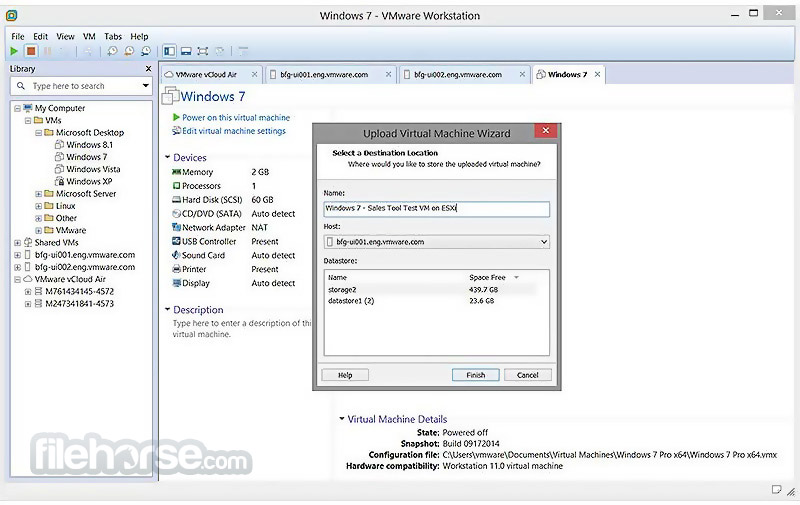Collapse the VMs folder node
This screenshot has height=505, width=800.
click(28, 121)
